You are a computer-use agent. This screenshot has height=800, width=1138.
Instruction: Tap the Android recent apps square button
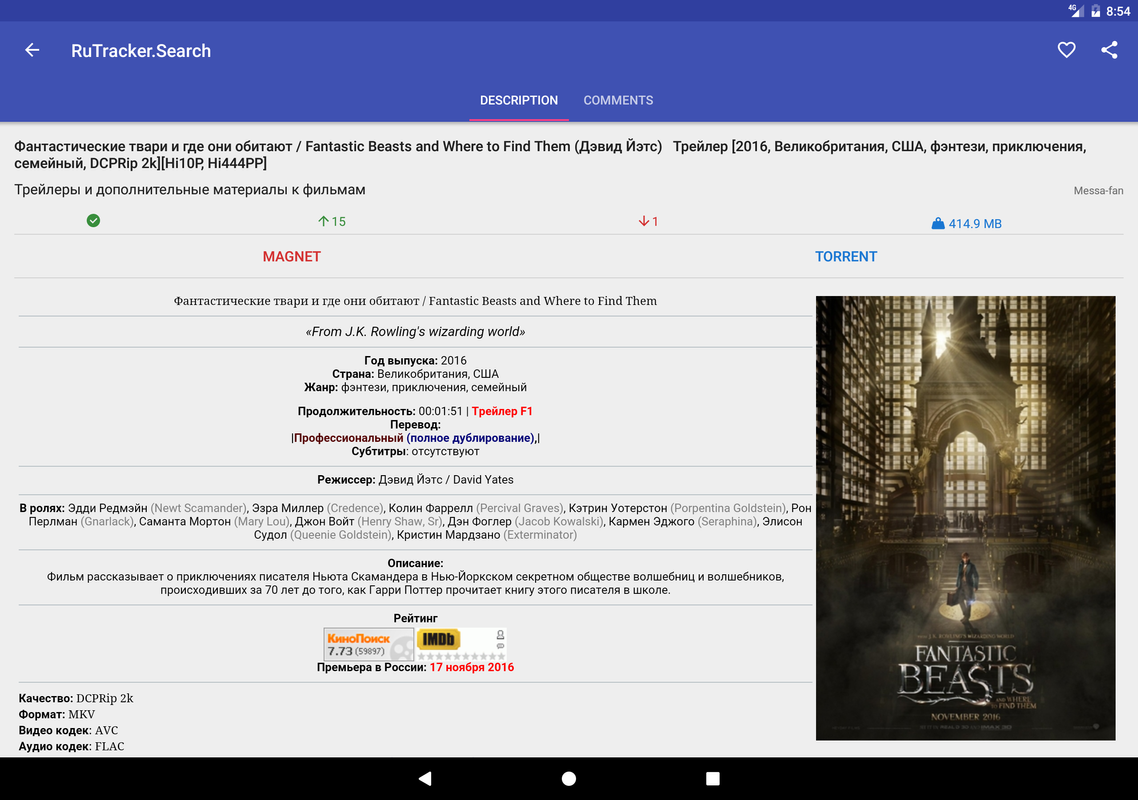(713, 778)
